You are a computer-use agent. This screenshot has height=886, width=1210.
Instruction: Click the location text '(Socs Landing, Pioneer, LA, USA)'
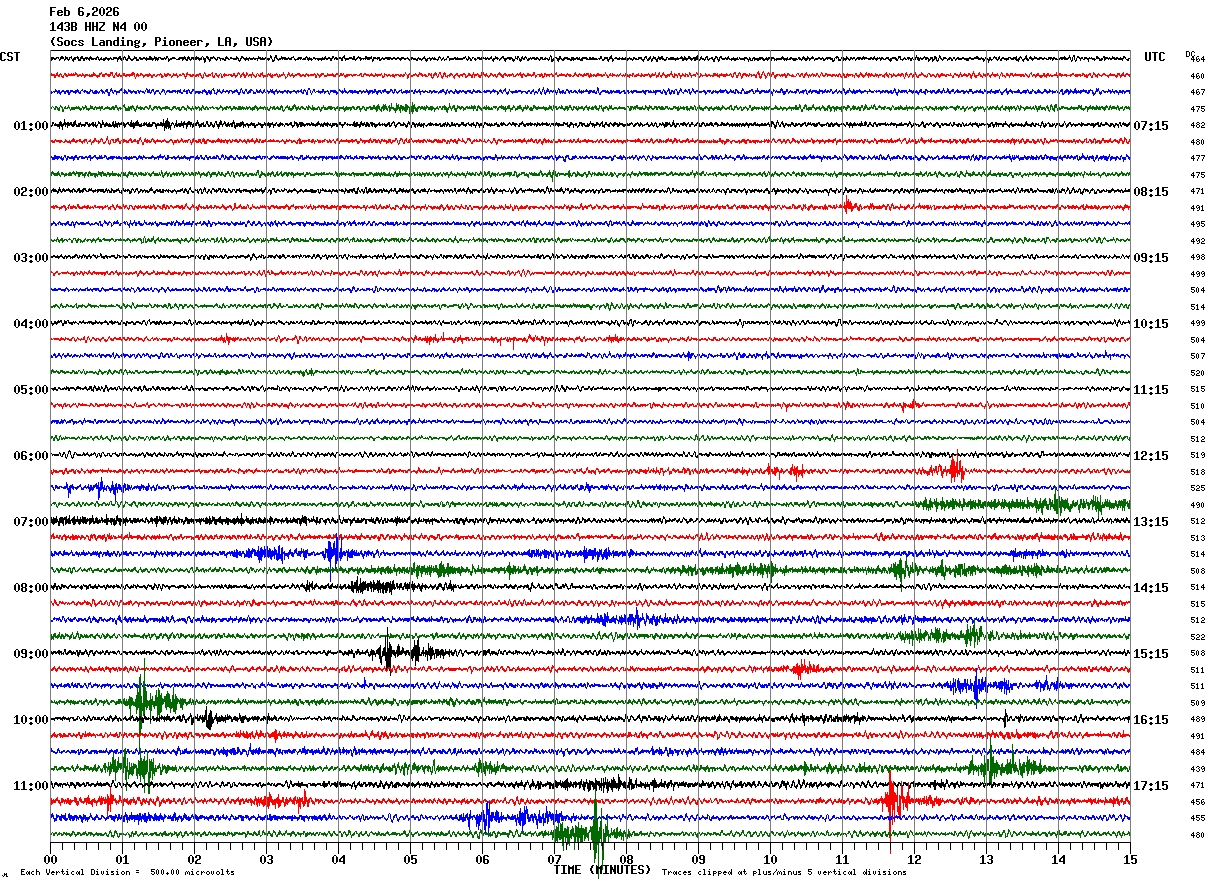tap(161, 42)
